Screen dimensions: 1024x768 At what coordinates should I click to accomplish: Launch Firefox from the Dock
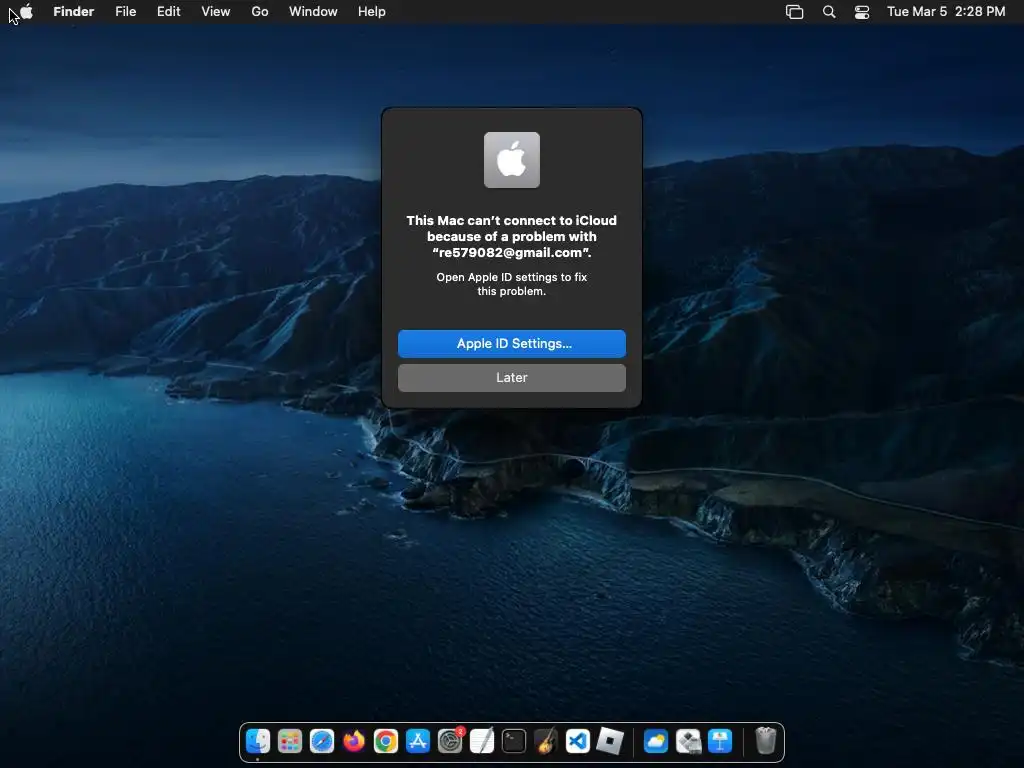click(354, 741)
